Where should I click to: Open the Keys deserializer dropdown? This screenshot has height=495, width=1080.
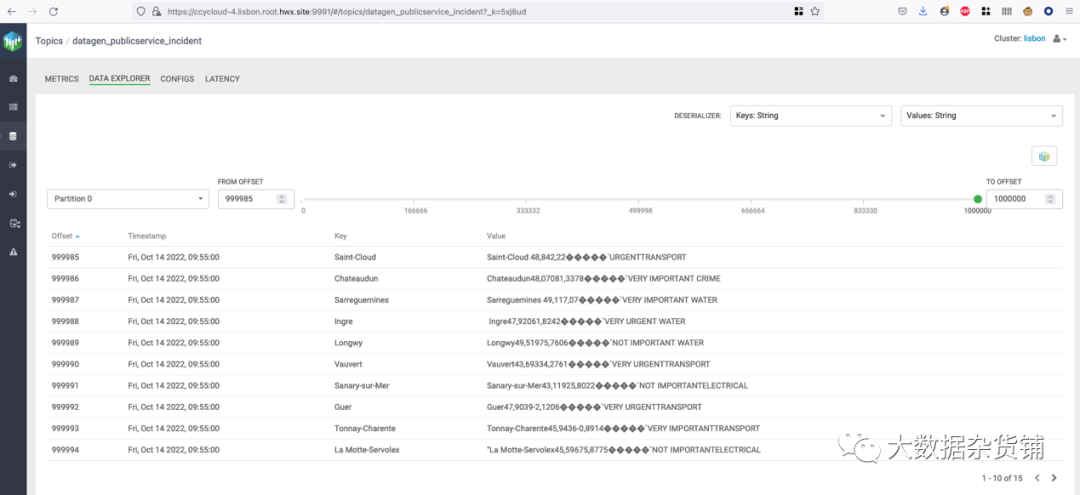coord(811,116)
